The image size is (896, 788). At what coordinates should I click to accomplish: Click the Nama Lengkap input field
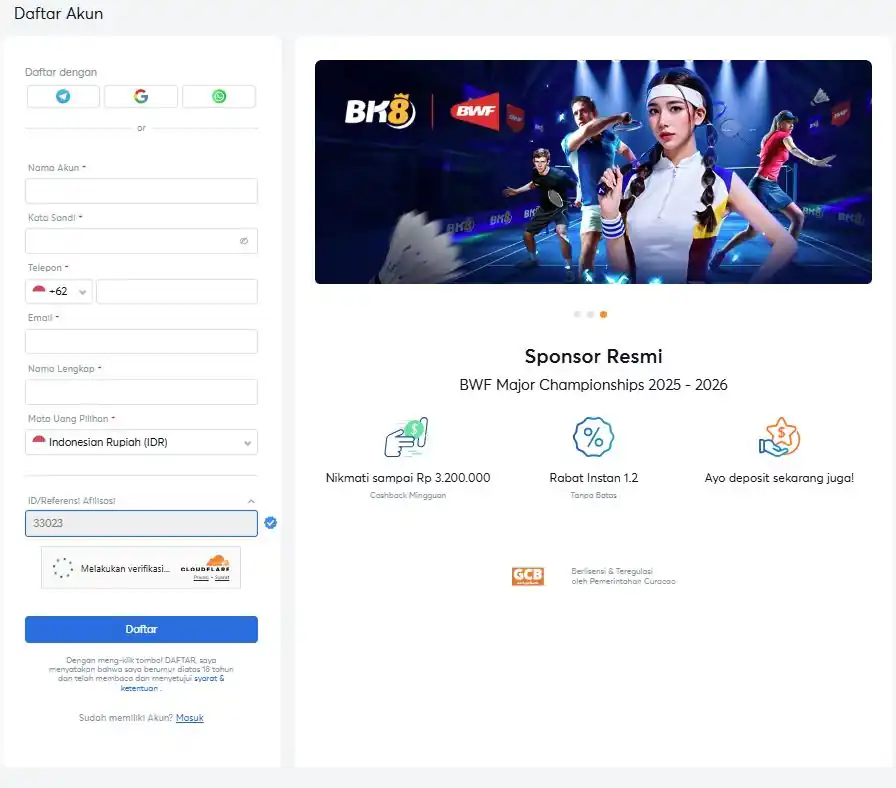point(141,391)
